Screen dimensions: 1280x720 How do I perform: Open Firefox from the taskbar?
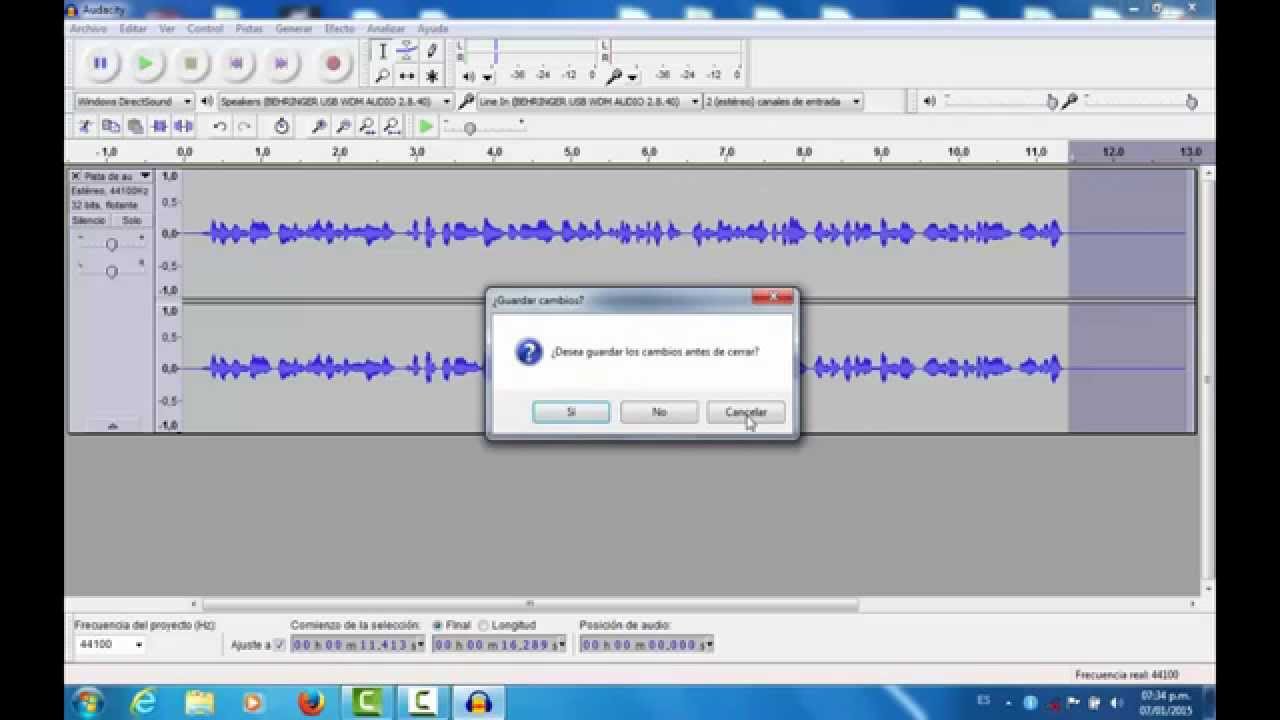click(x=309, y=702)
